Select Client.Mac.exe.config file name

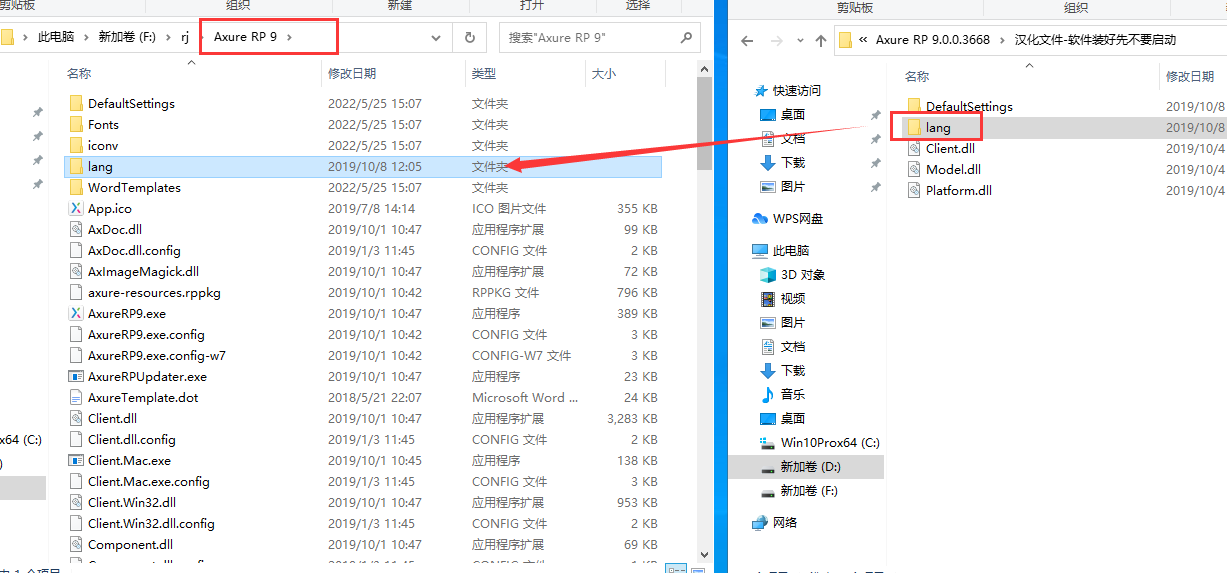point(149,482)
